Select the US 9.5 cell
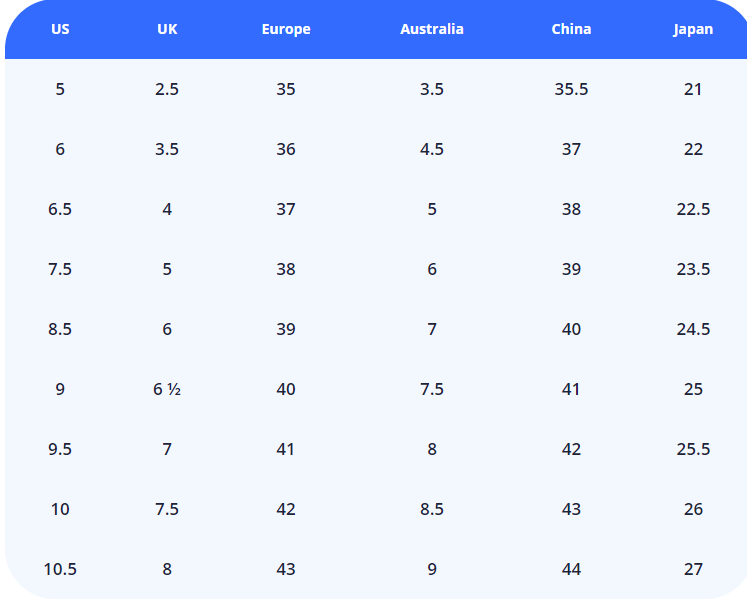Viewport: 747px width, 609px height. pos(60,449)
